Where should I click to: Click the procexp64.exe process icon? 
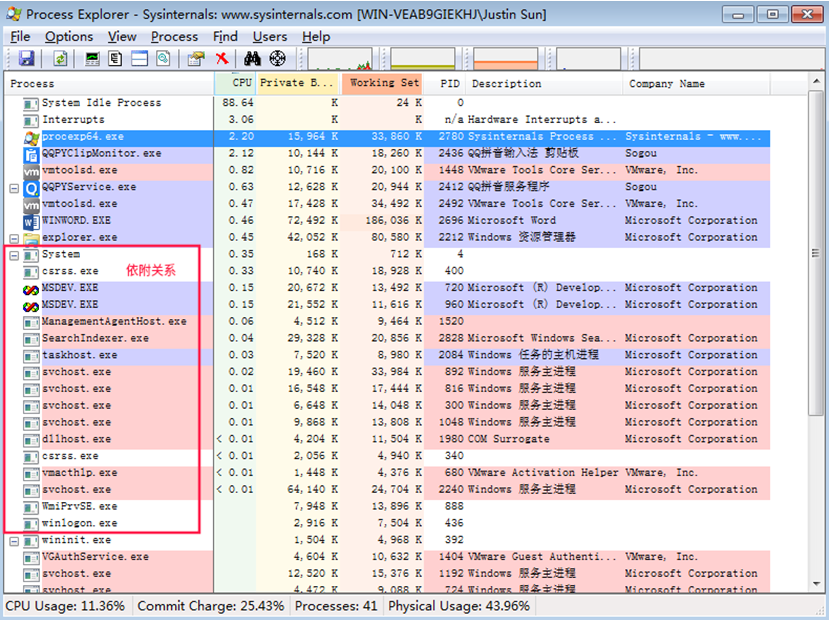coord(31,138)
